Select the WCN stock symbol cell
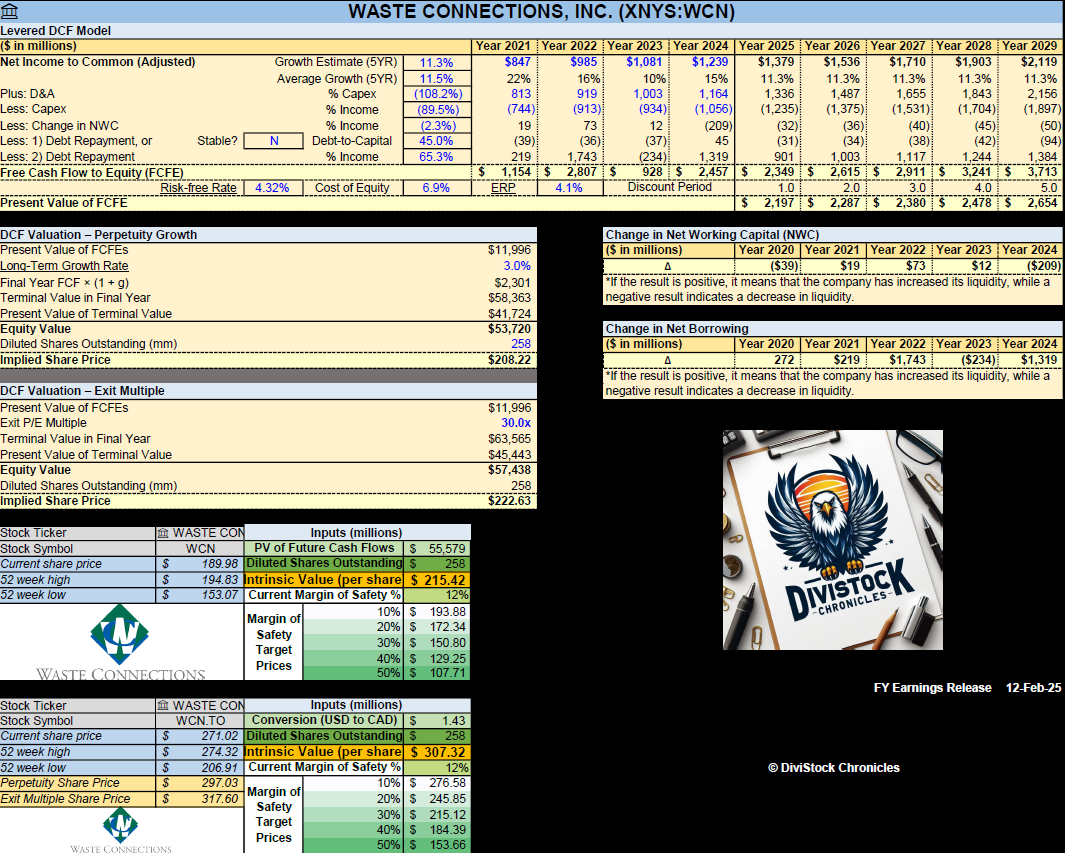This screenshot has height=853, width=1066. point(200,549)
